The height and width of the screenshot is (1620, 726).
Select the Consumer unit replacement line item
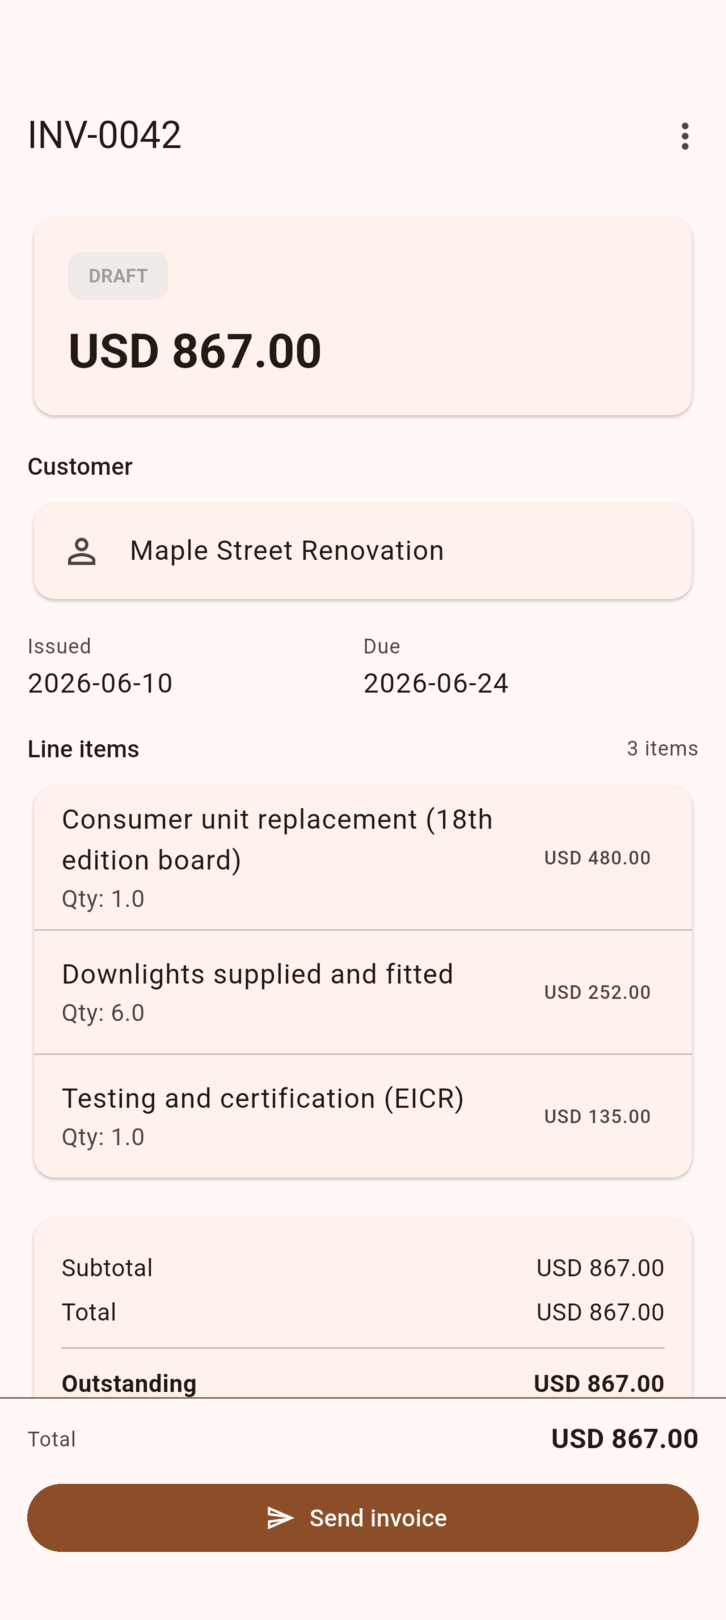click(363, 858)
